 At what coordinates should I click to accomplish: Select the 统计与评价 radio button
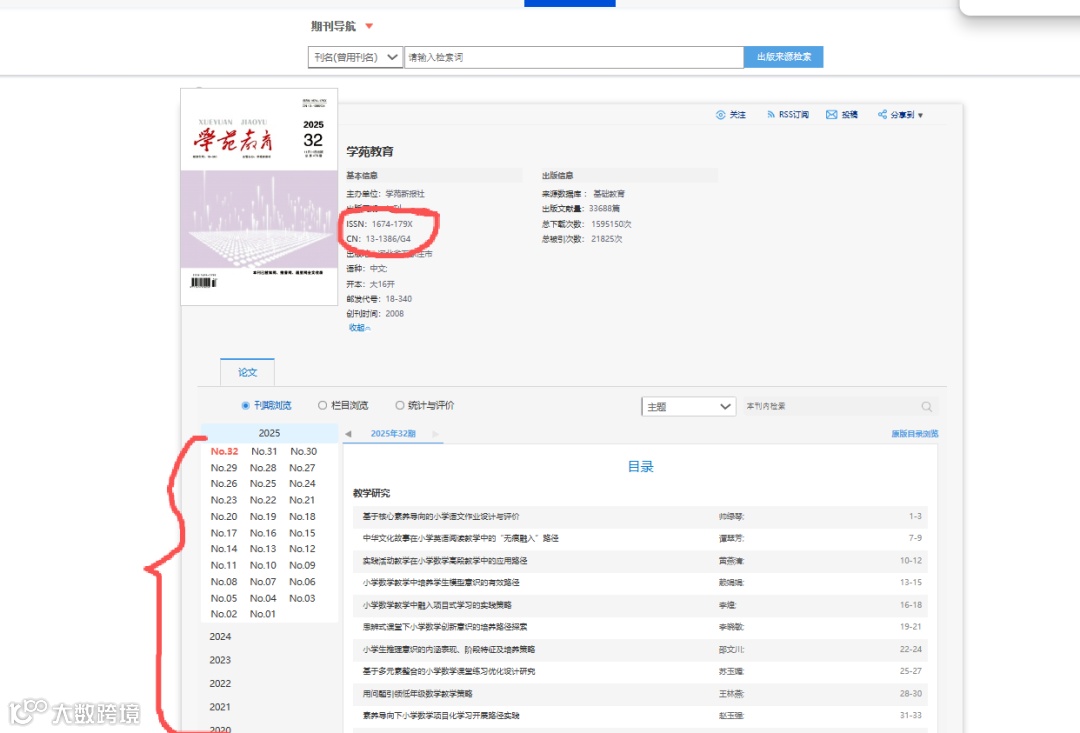(x=399, y=406)
